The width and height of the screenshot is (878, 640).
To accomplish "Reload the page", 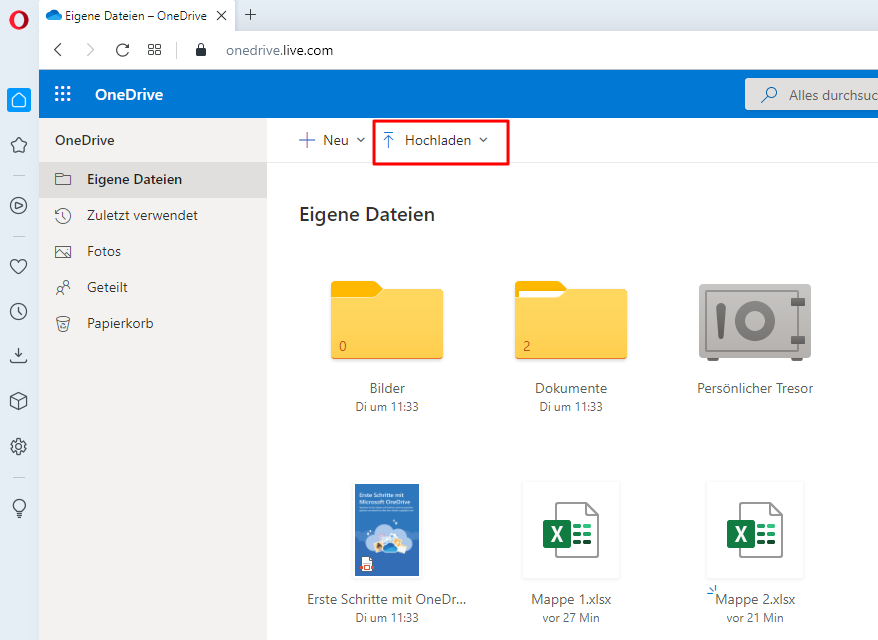I will pyautogui.click(x=122, y=50).
